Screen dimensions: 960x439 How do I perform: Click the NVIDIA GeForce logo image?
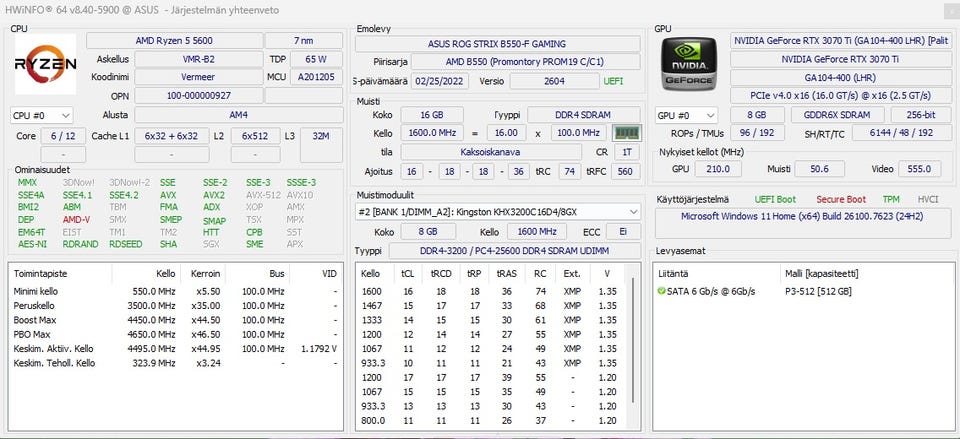click(x=690, y=64)
